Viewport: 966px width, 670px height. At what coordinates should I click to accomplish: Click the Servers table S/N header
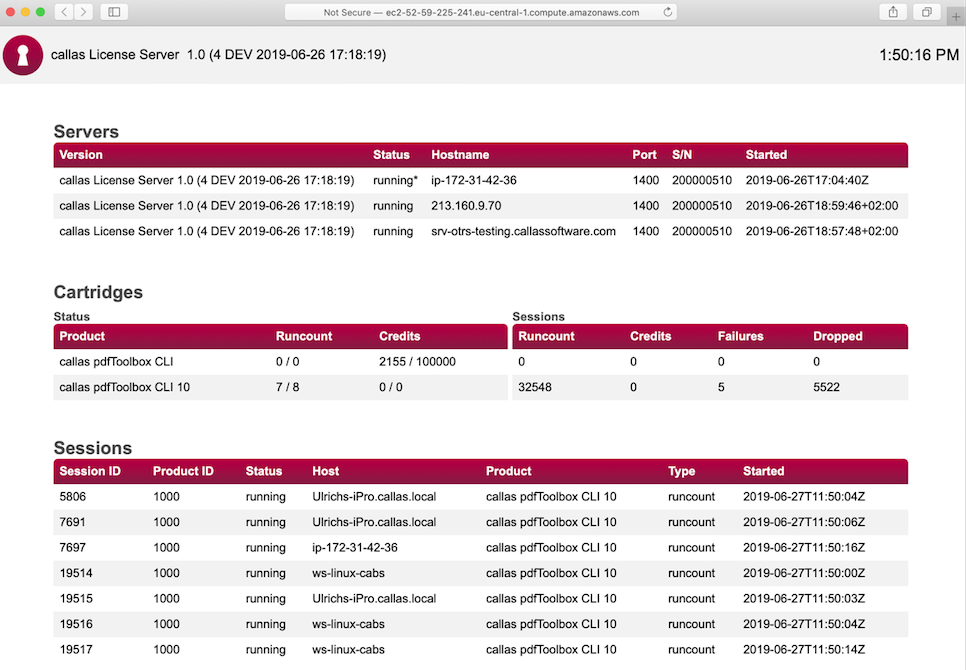click(681, 155)
